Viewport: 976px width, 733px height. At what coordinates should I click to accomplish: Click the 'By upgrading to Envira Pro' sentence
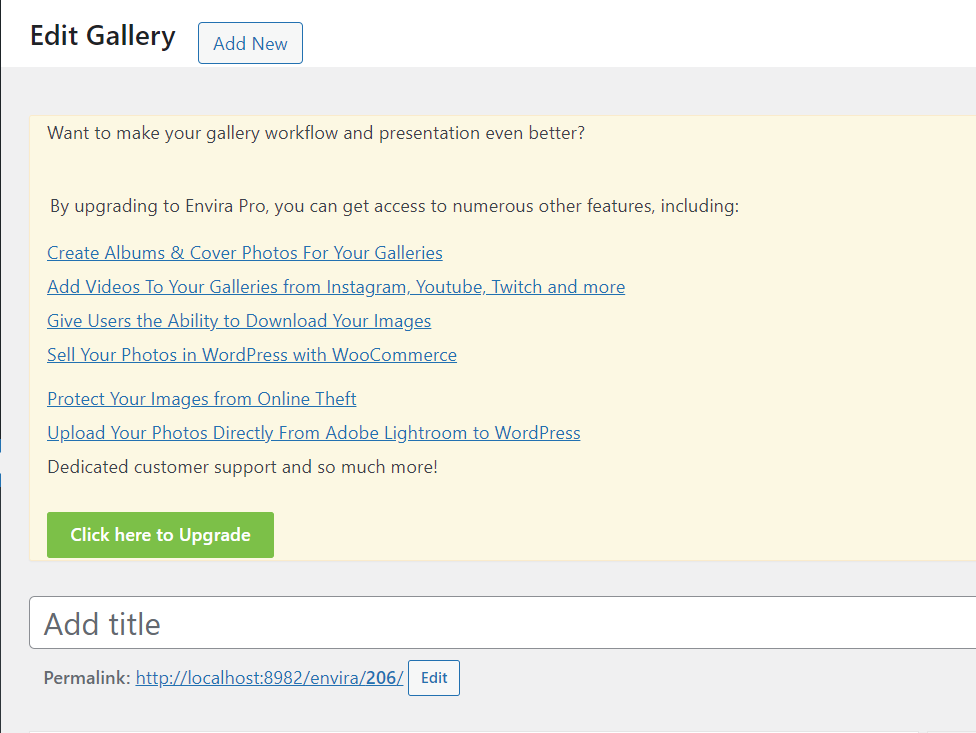click(394, 207)
